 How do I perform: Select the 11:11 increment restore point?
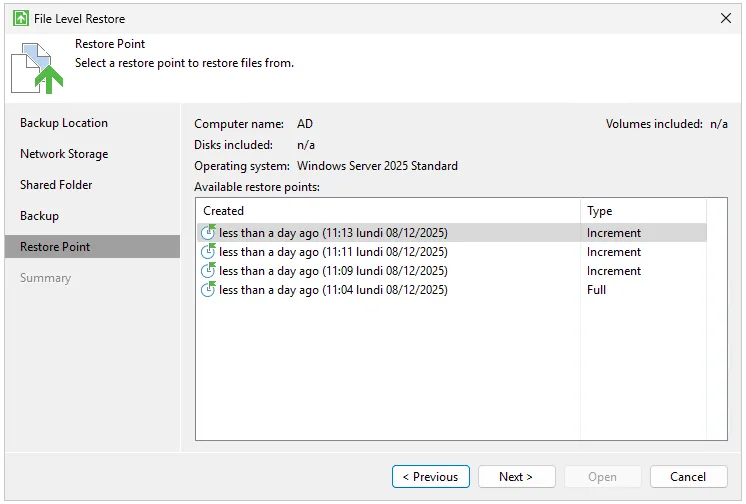point(333,252)
